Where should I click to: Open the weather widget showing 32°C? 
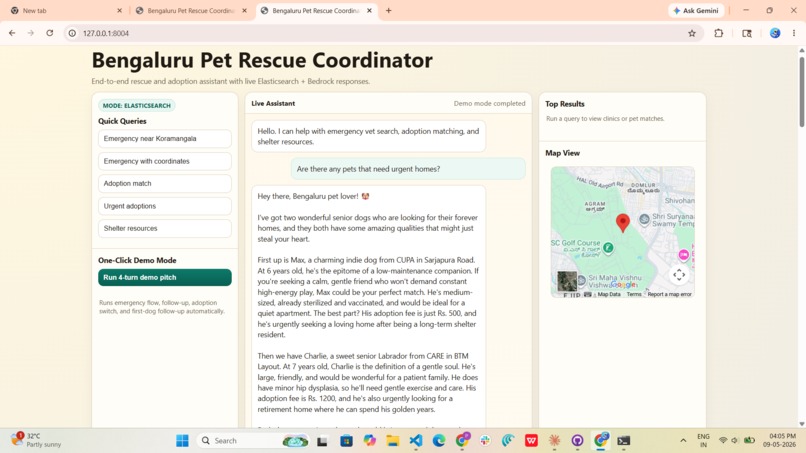tap(36, 440)
